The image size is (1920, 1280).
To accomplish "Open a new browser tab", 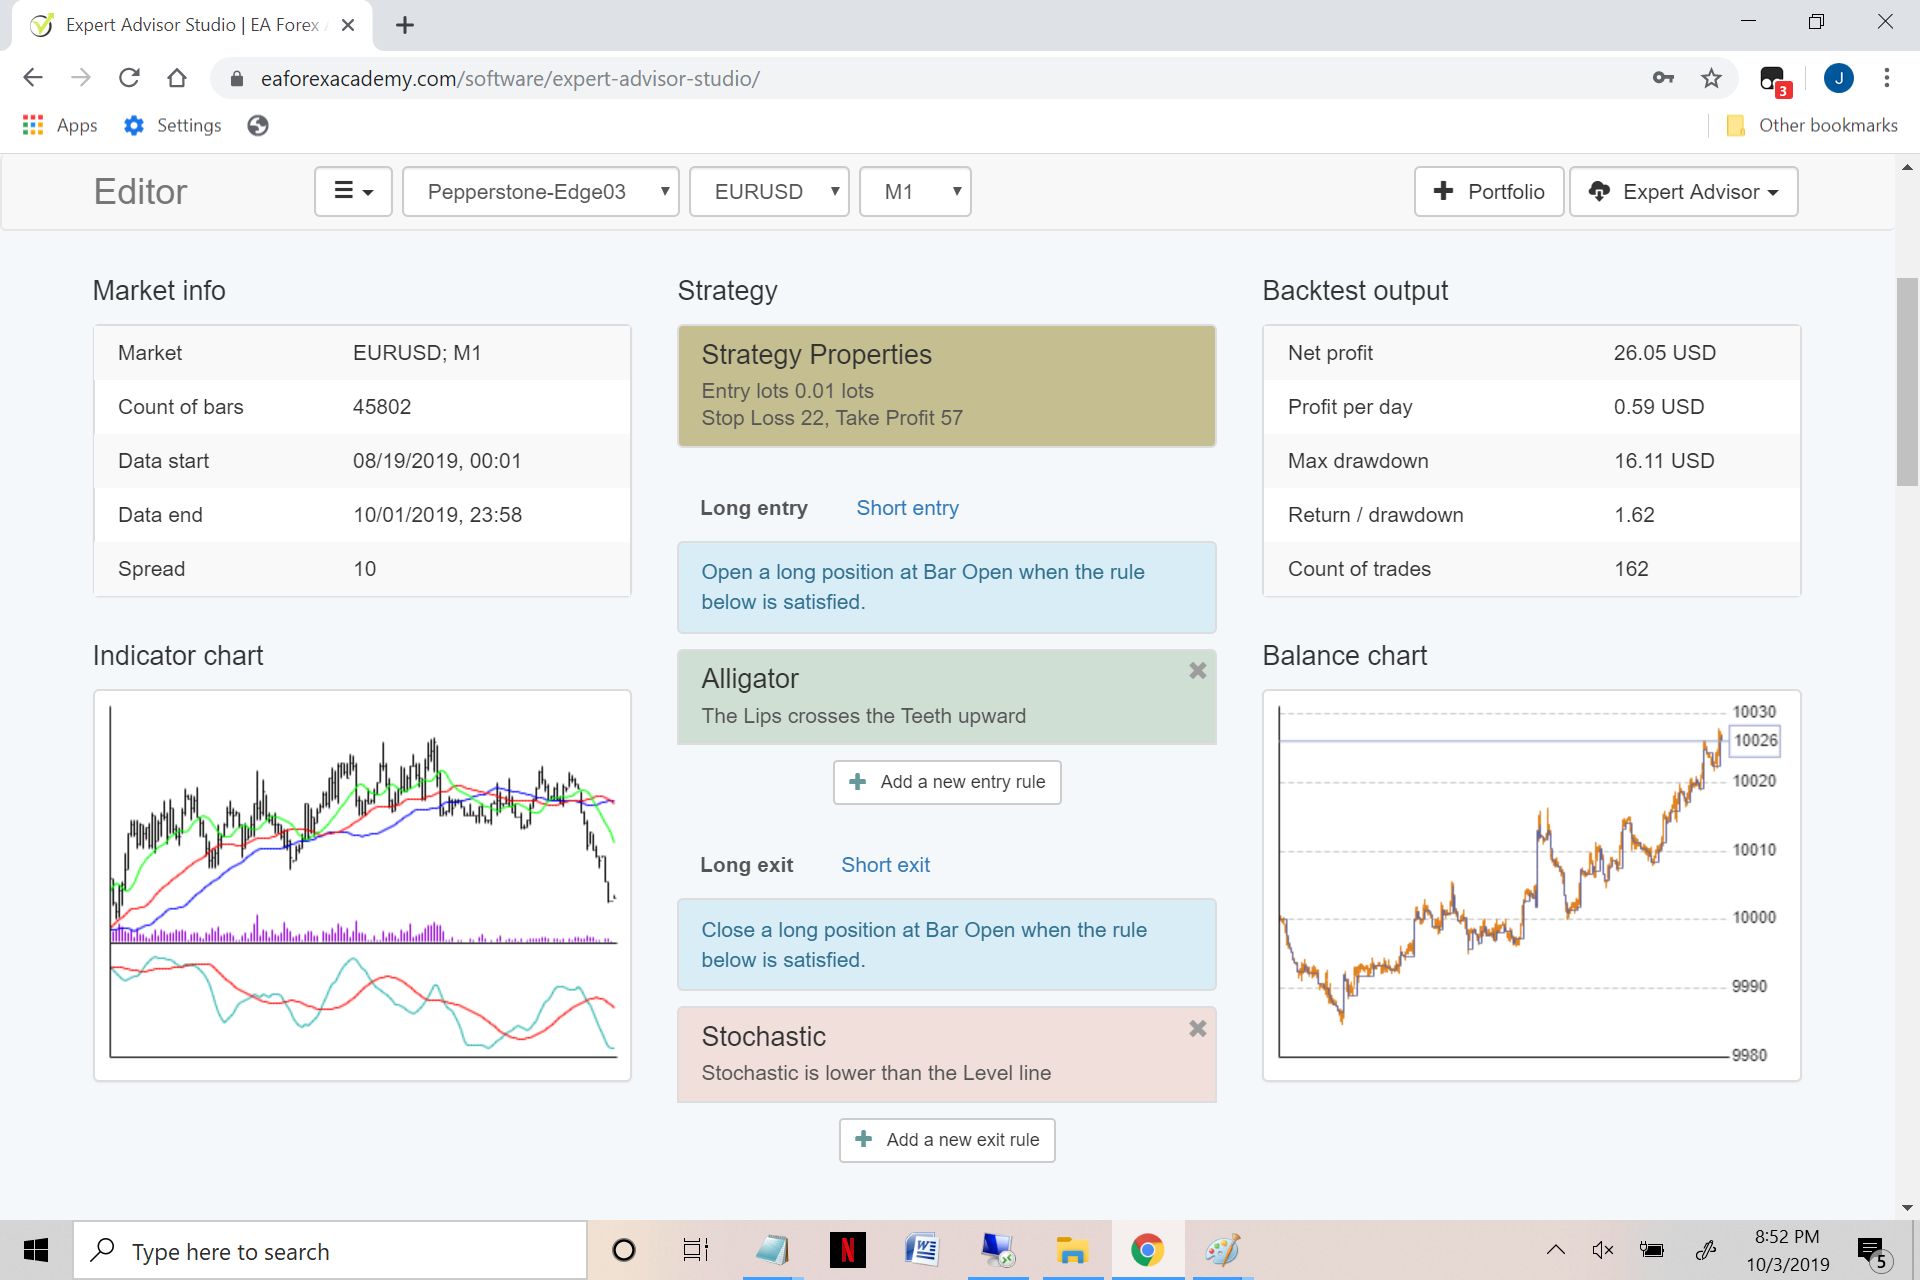I will 405,25.
